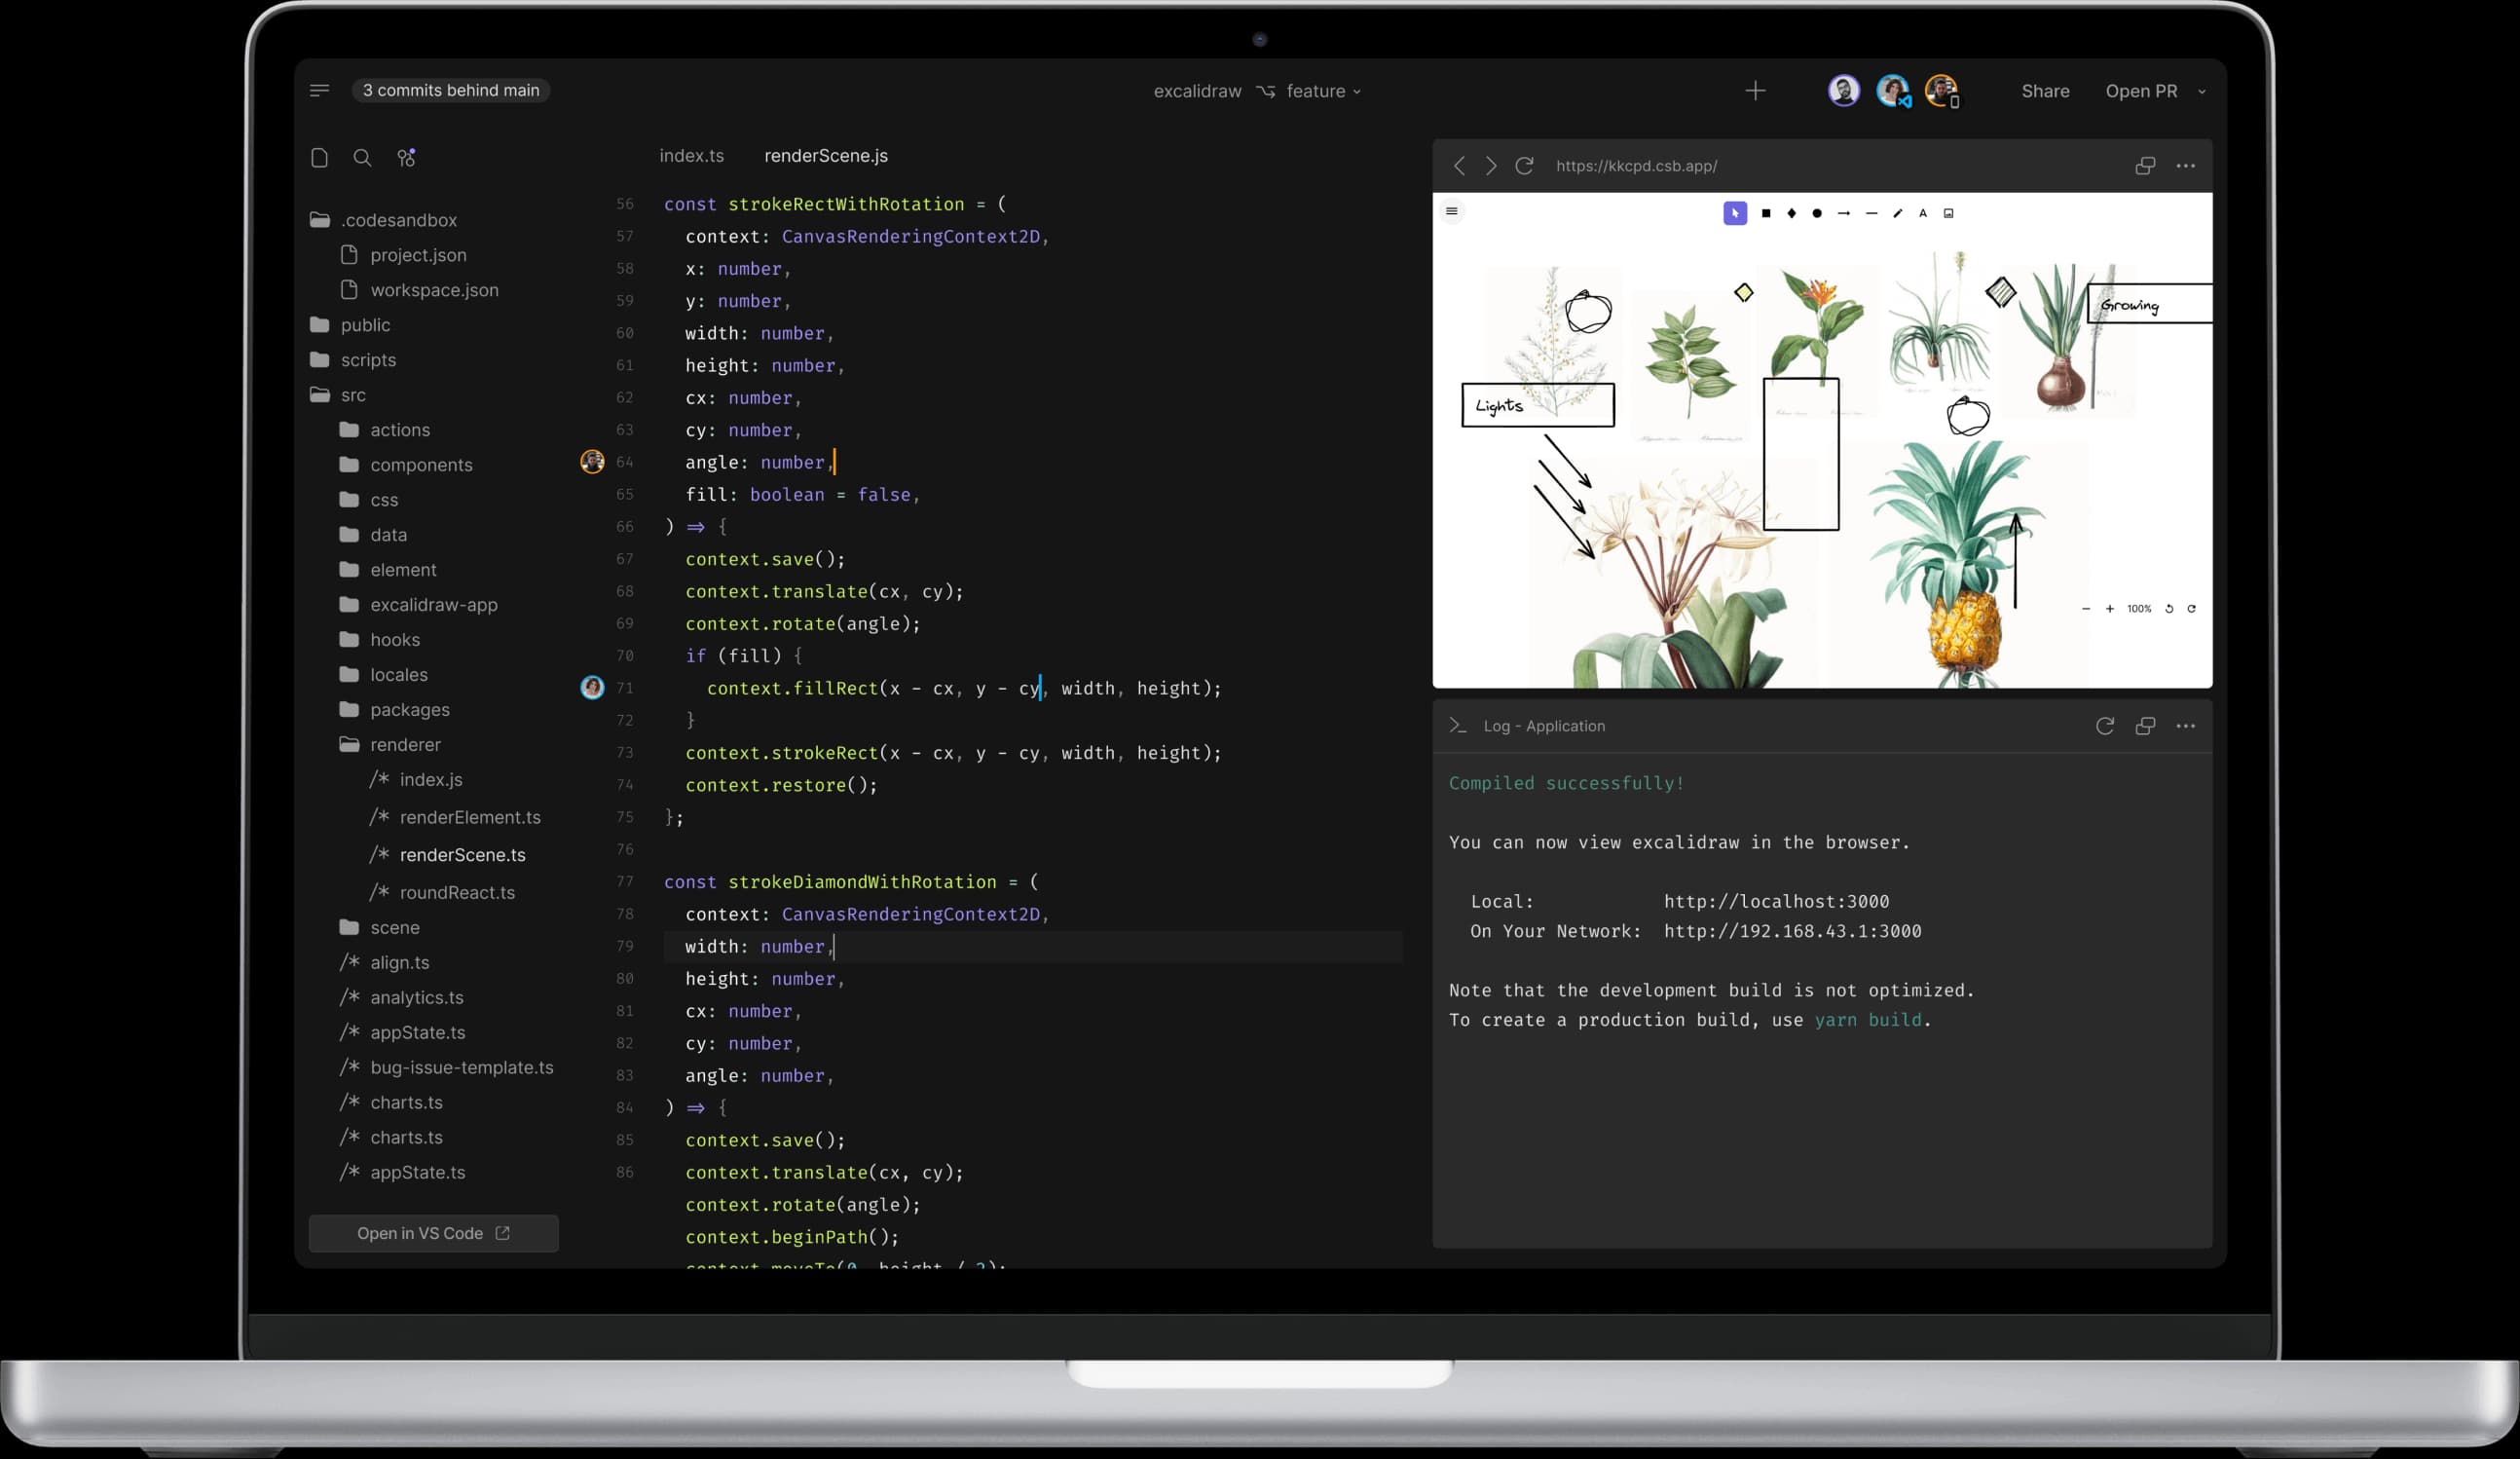Click Open in VS Code button
This screenshot has width=2520, height=1459.
(x=434, y=1233)
